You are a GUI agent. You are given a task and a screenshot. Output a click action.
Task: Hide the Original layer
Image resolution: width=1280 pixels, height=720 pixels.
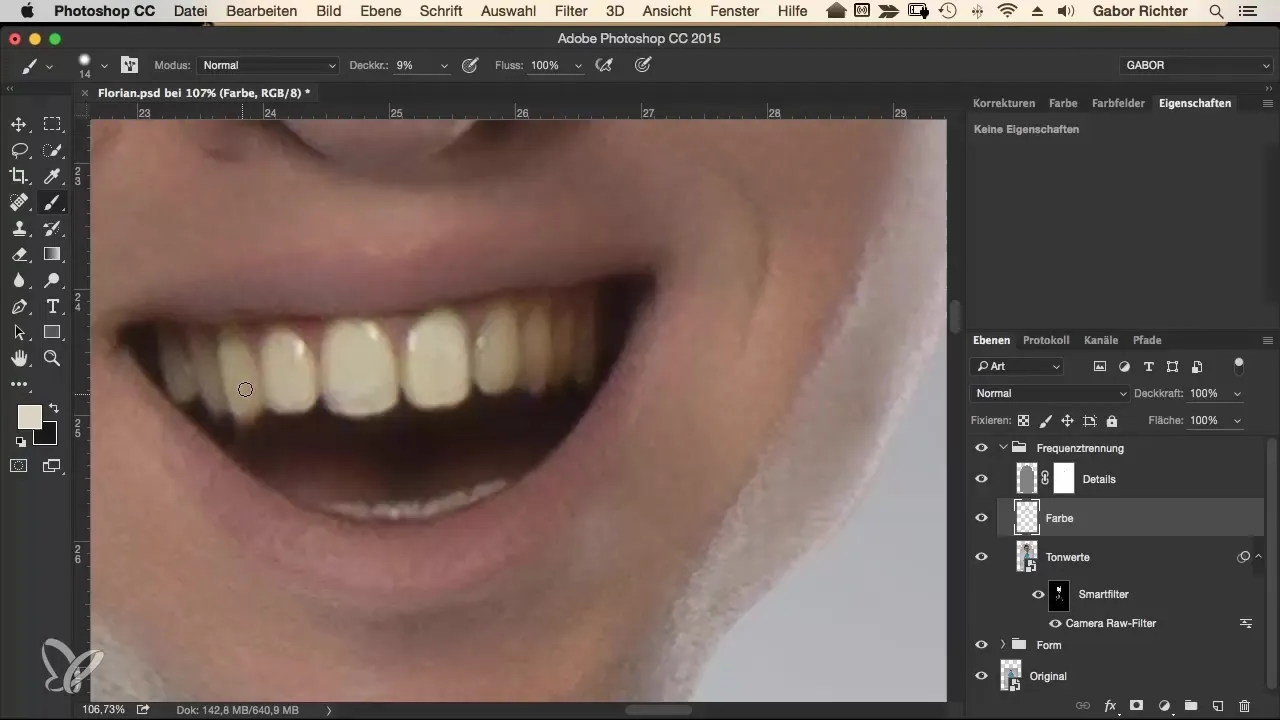pos(981,676)
